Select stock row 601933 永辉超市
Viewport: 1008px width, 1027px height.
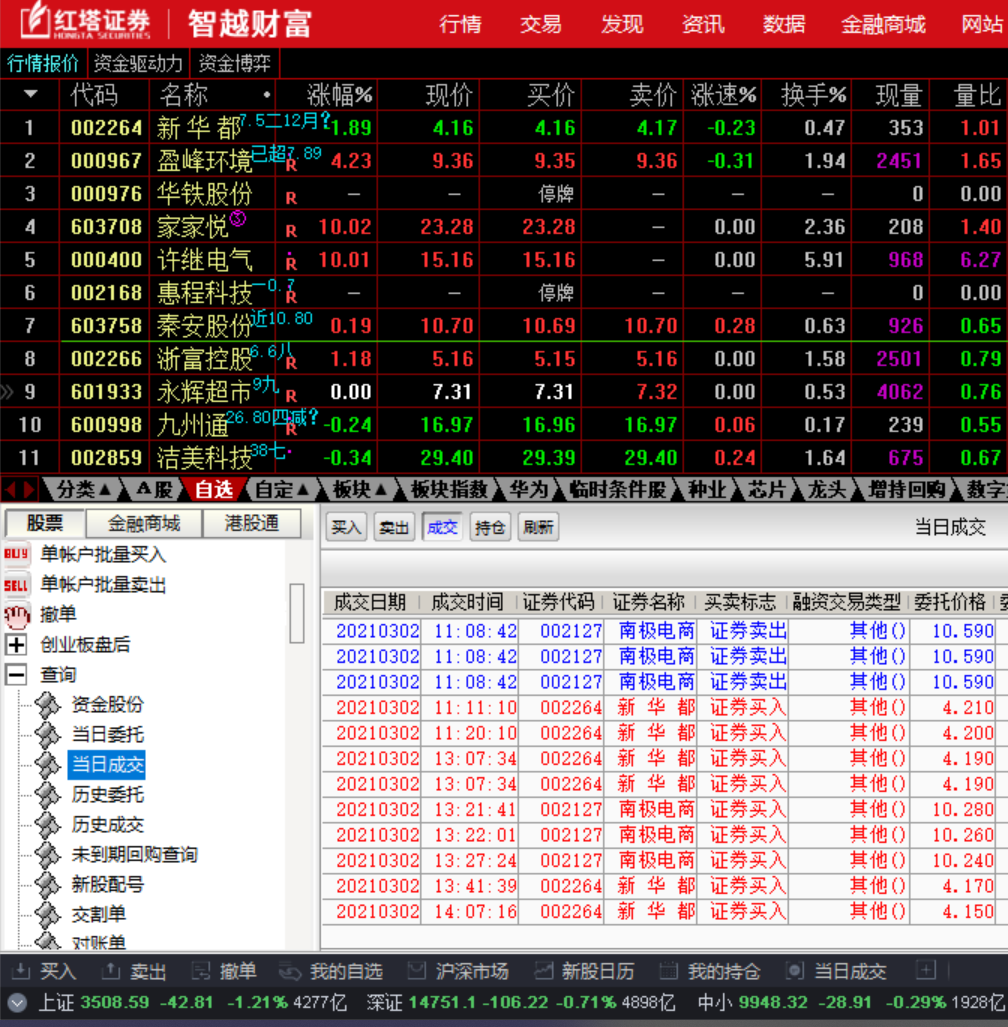[504, 392]
